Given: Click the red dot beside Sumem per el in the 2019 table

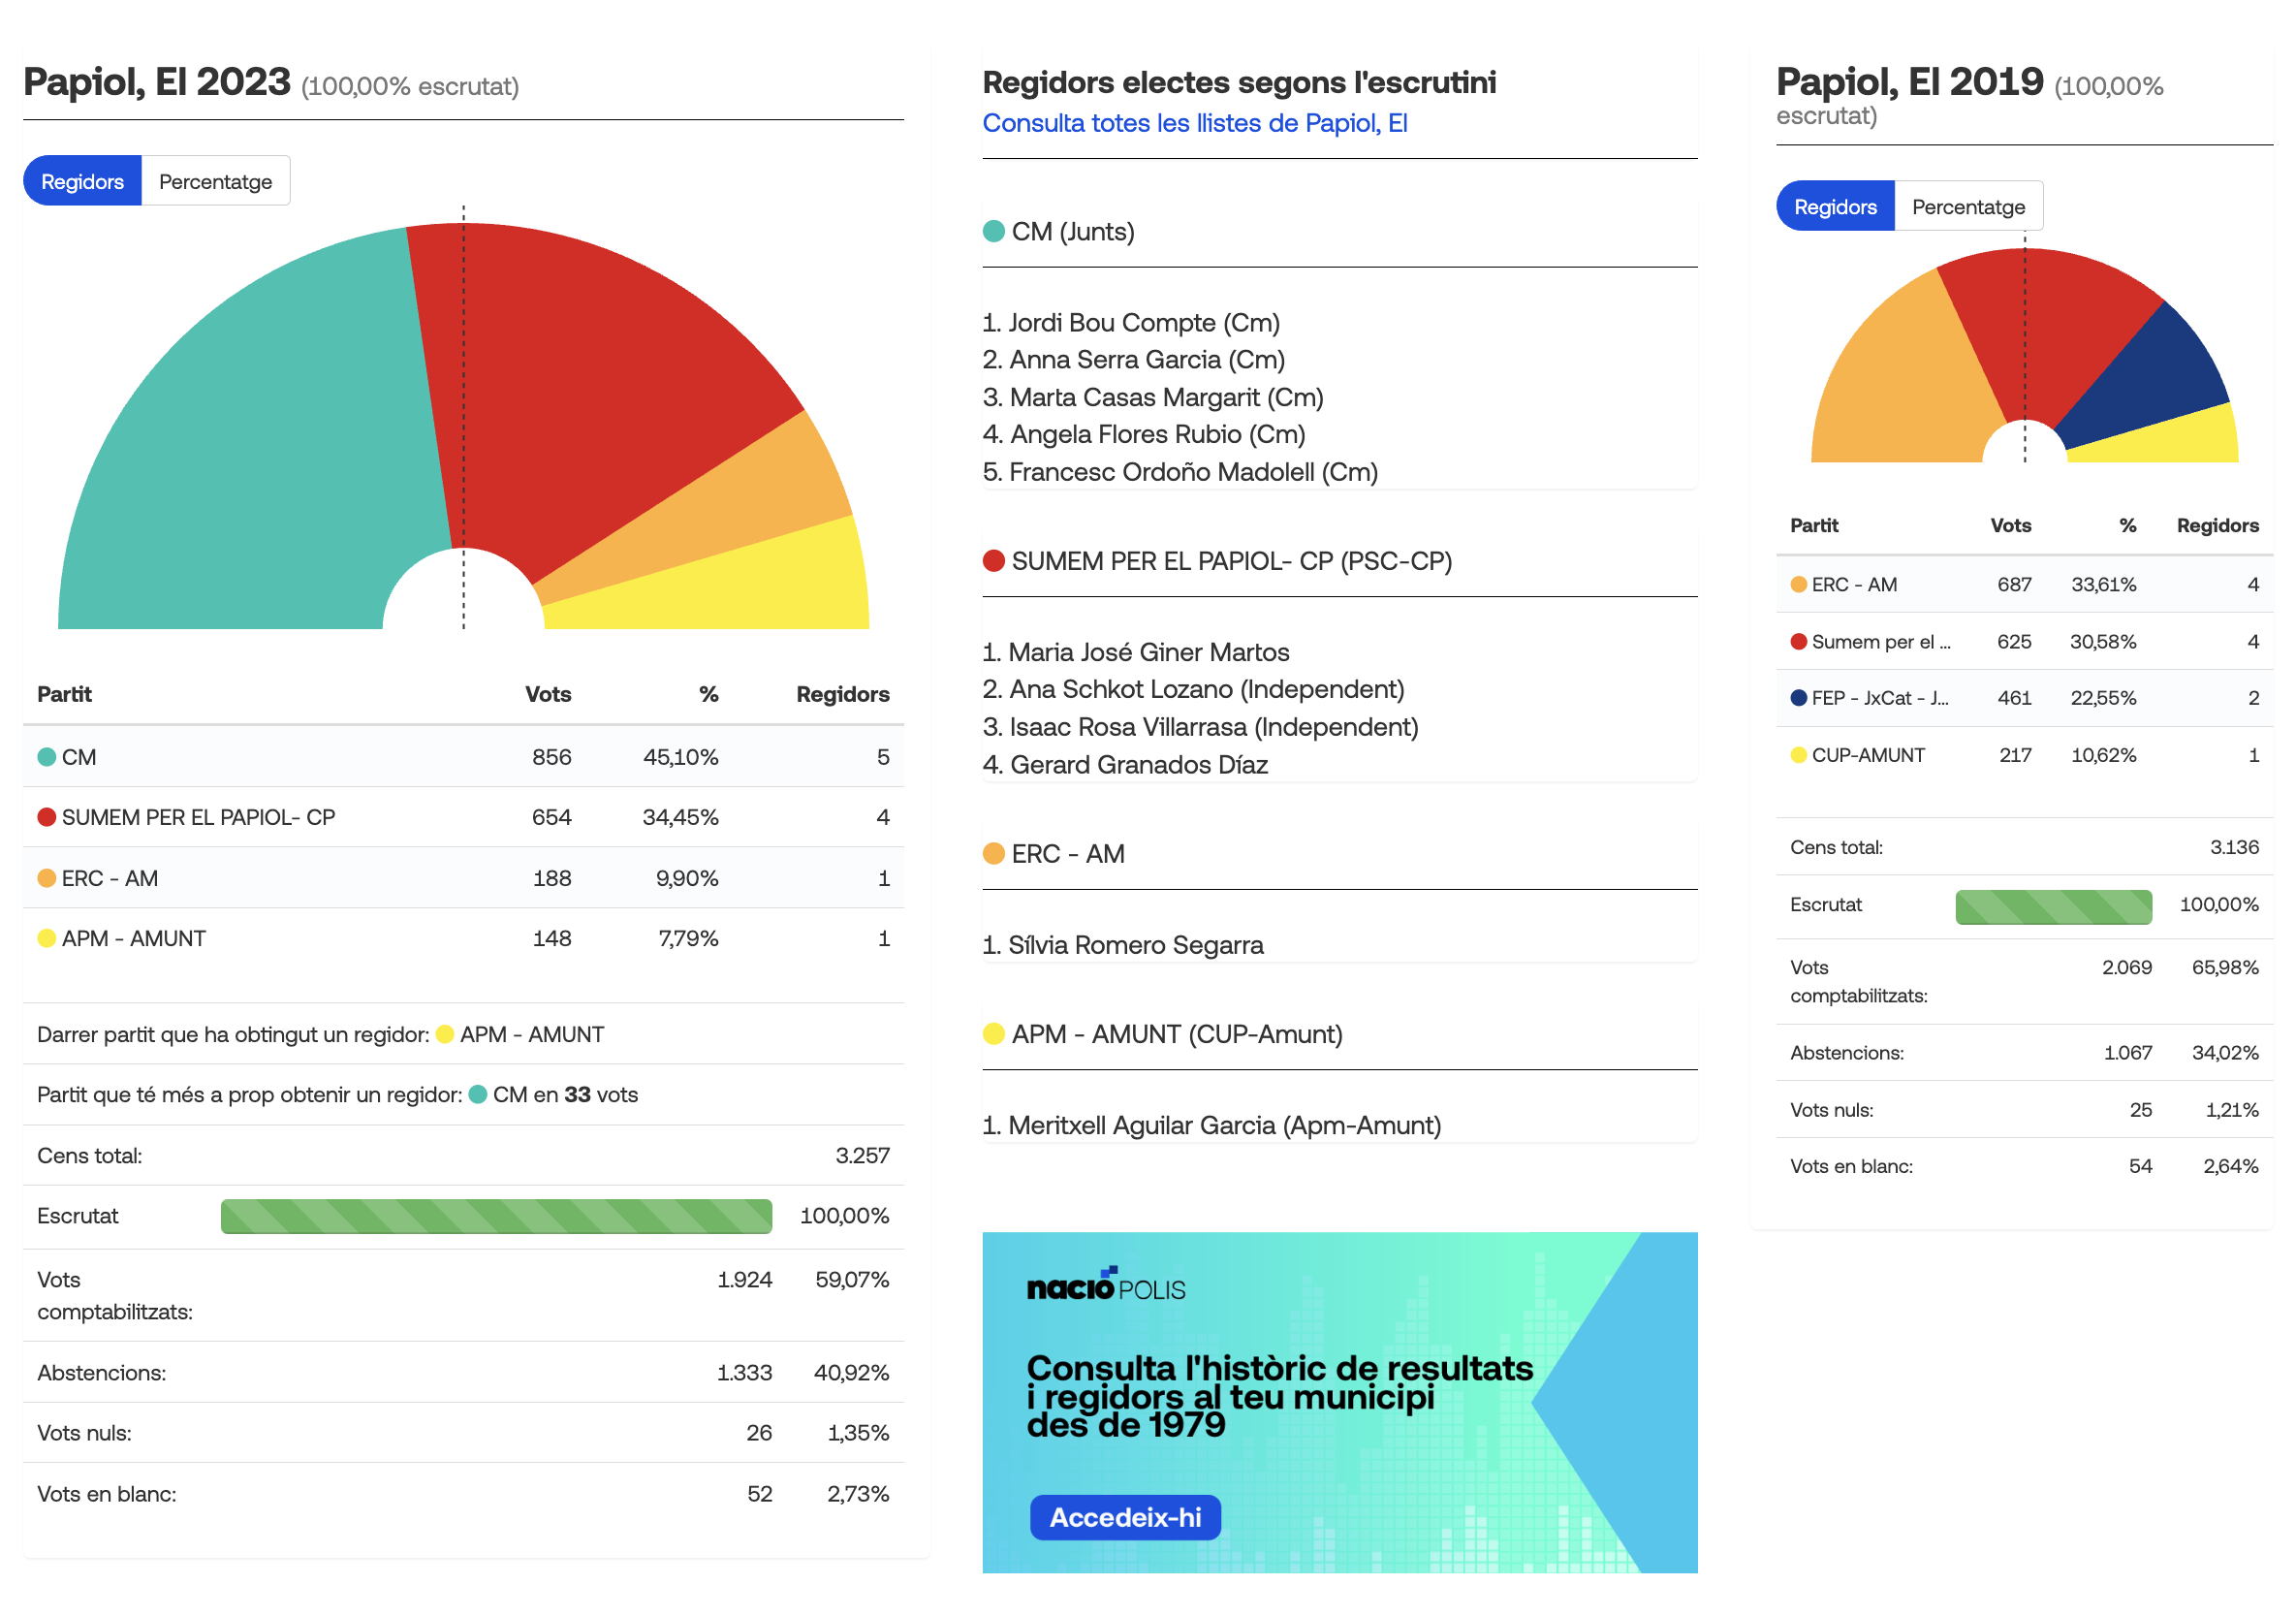Looking at the screenshot, I should 1798,641.
